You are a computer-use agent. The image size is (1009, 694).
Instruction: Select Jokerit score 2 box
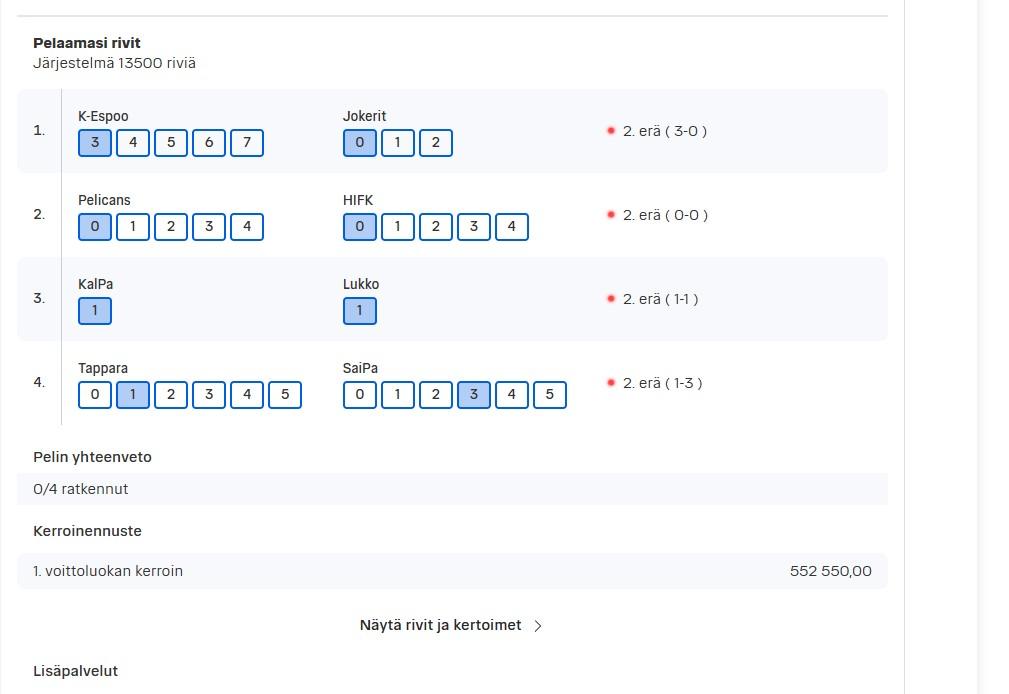pyautogui.click(x=436, y=142)
